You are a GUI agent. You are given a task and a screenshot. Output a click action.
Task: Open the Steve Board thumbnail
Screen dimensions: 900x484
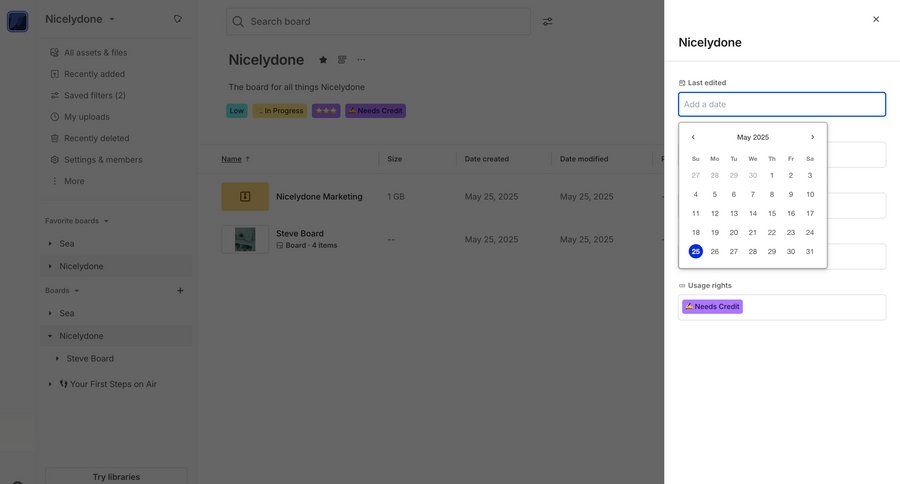pyautogui.click(x=245, y=239)
